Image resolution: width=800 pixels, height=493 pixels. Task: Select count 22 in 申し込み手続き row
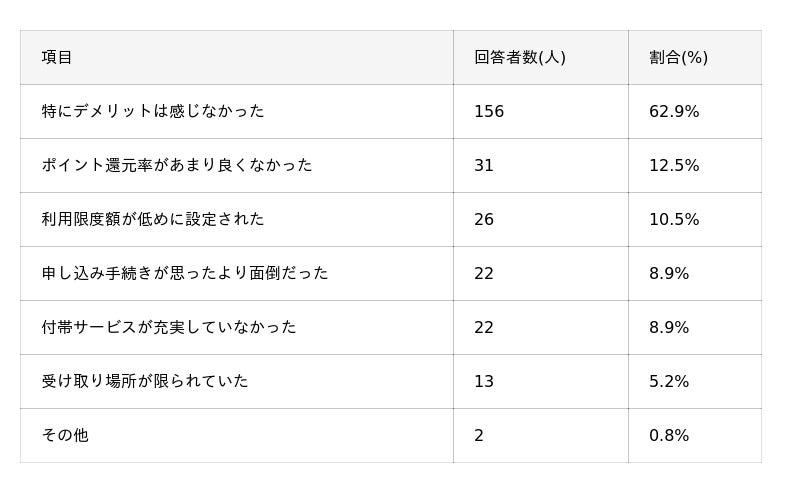pyautogui.click(x=484, y=274)
